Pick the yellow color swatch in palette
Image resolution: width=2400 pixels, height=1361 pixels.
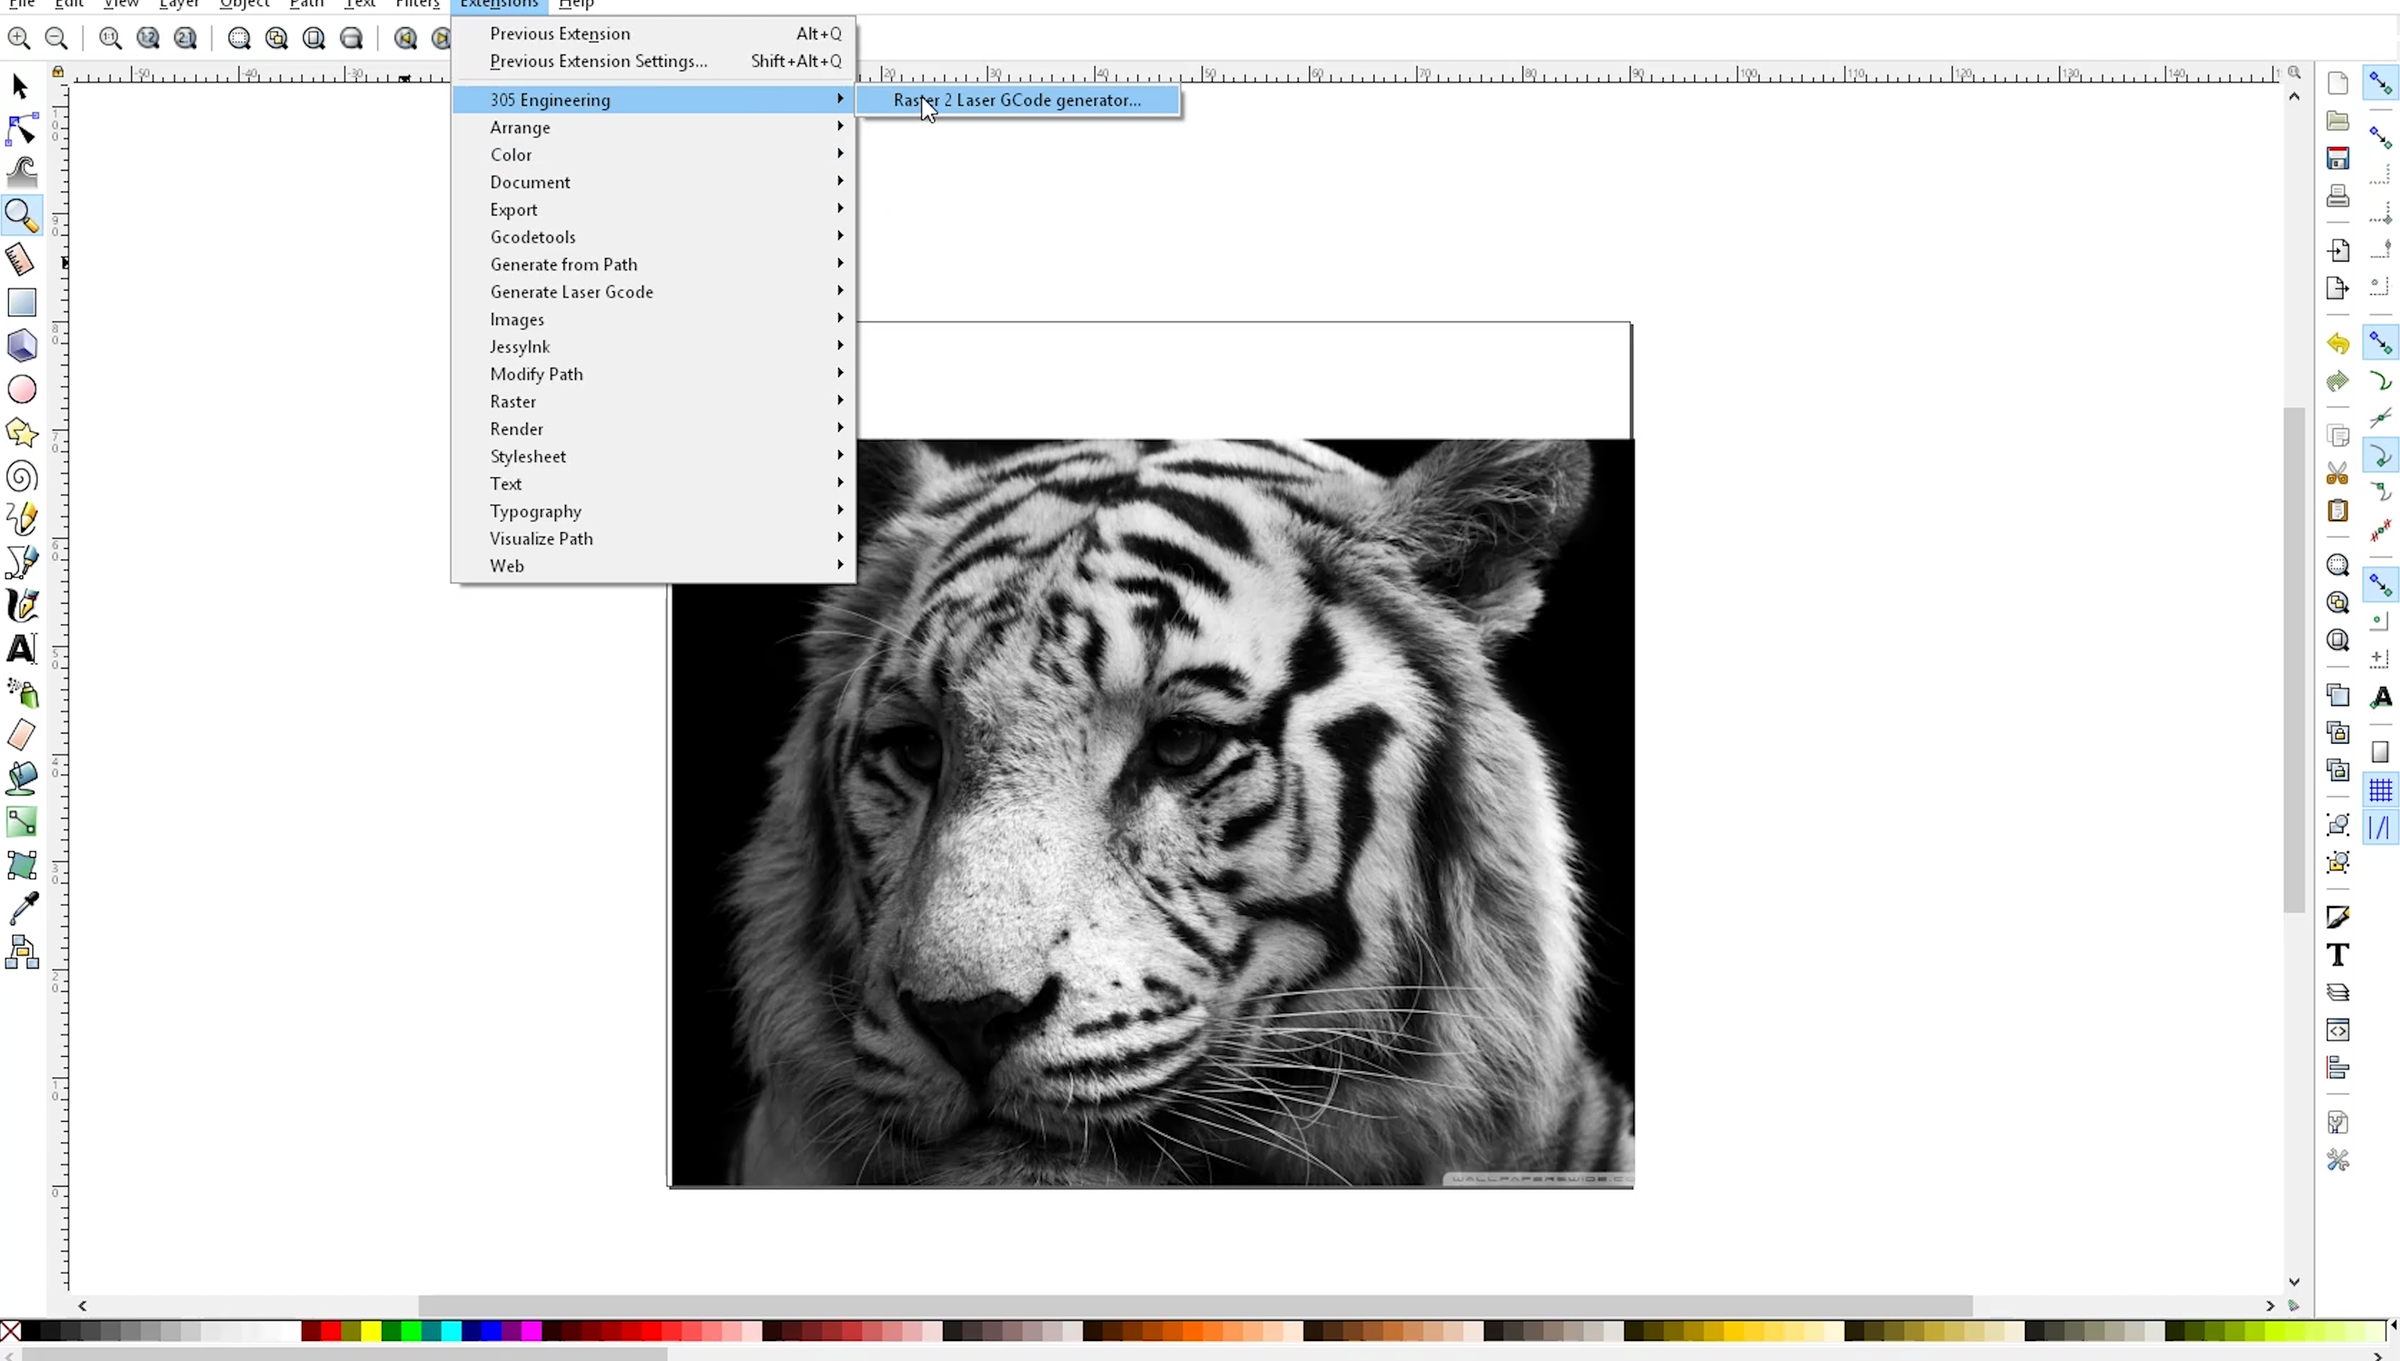click(371, 1331)
